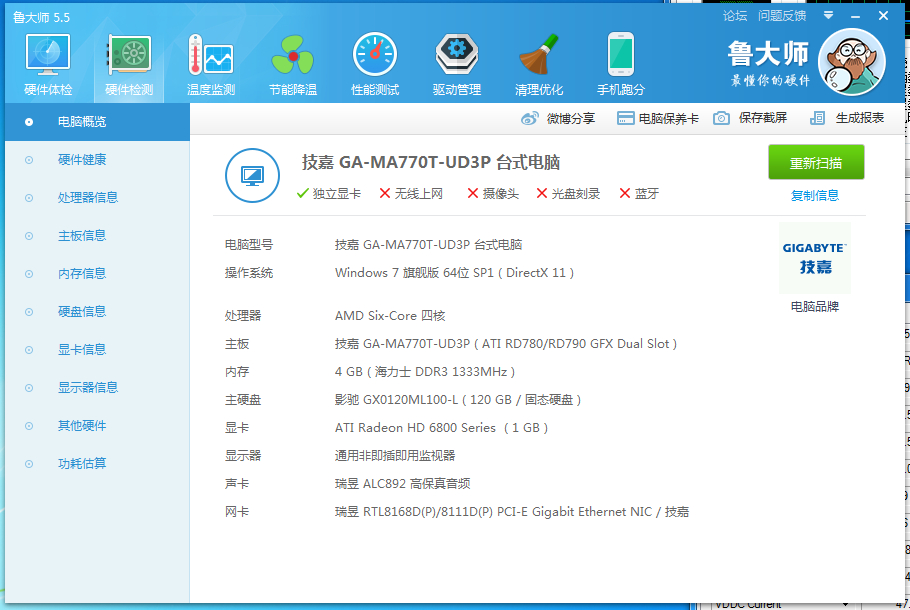This screenshot has width=910, height=610.
Task: Click the 摄像头 feature indicator
Action: tap(493, 194)
